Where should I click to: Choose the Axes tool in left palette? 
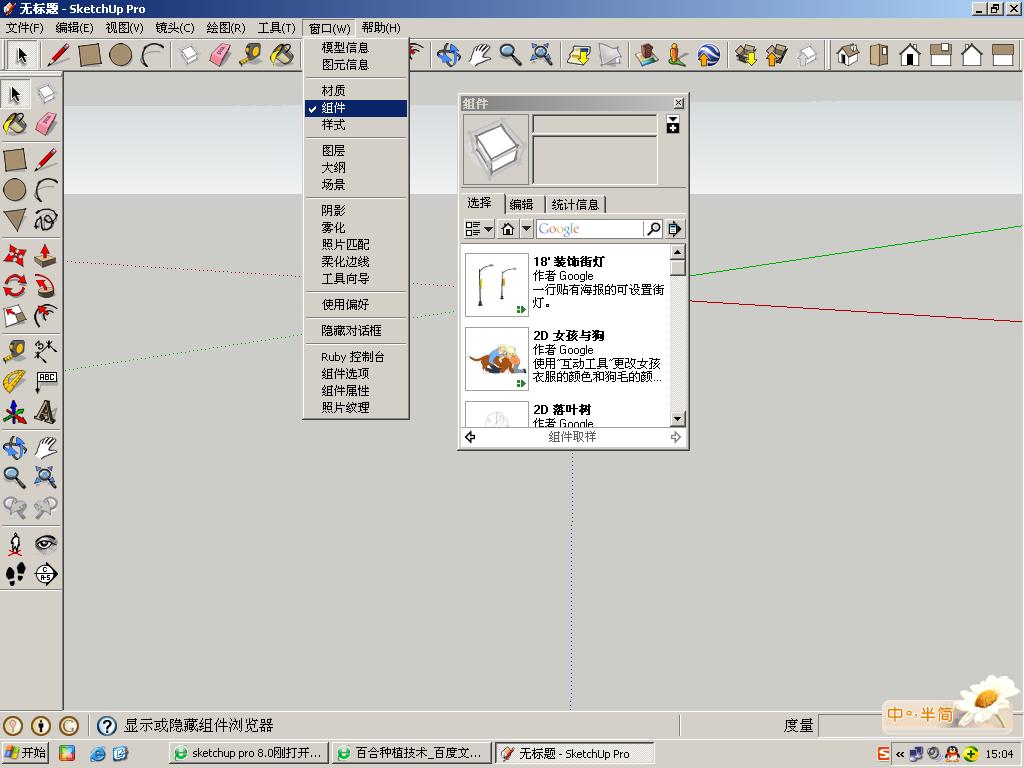pyautogui.click(x=15, y=412)
